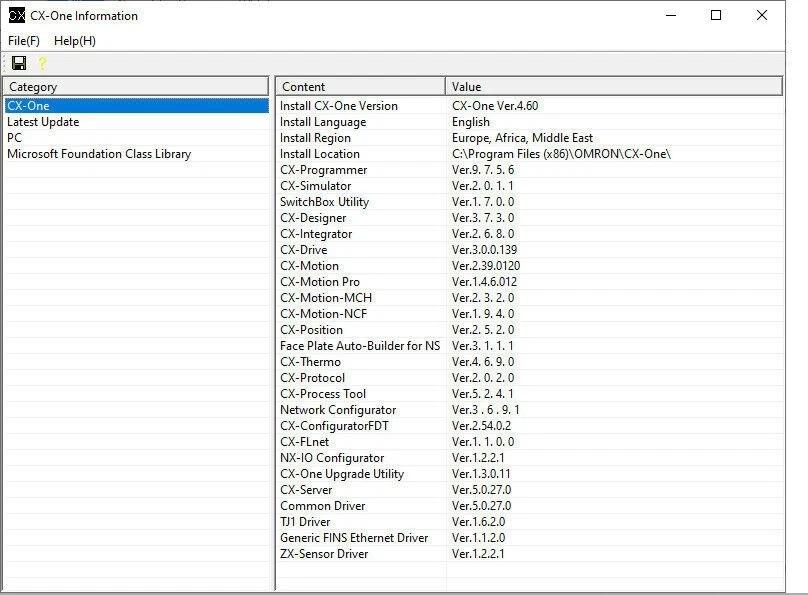Image resolution: width=808 pixels, height=595 pixels.
Task: Select the Install CX-One Version row
Action: coord(338,106)
